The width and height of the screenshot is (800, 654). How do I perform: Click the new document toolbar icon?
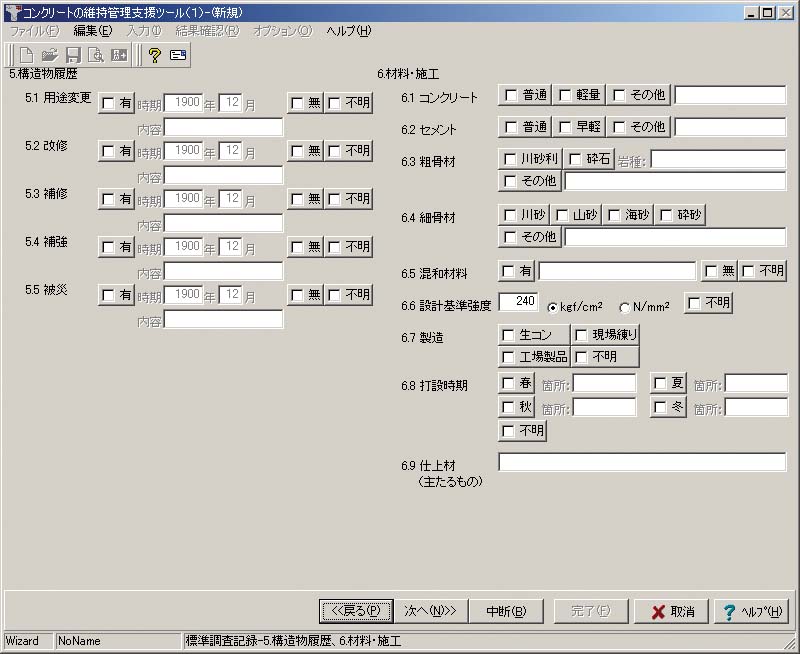pyautogui.click(x=26, y=55)
